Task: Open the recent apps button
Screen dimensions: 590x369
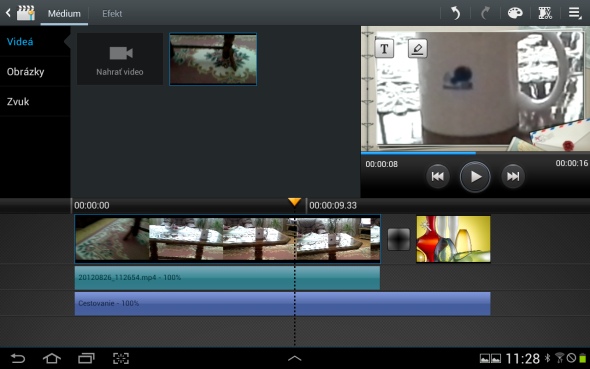Action: click(x=86, y=358)
